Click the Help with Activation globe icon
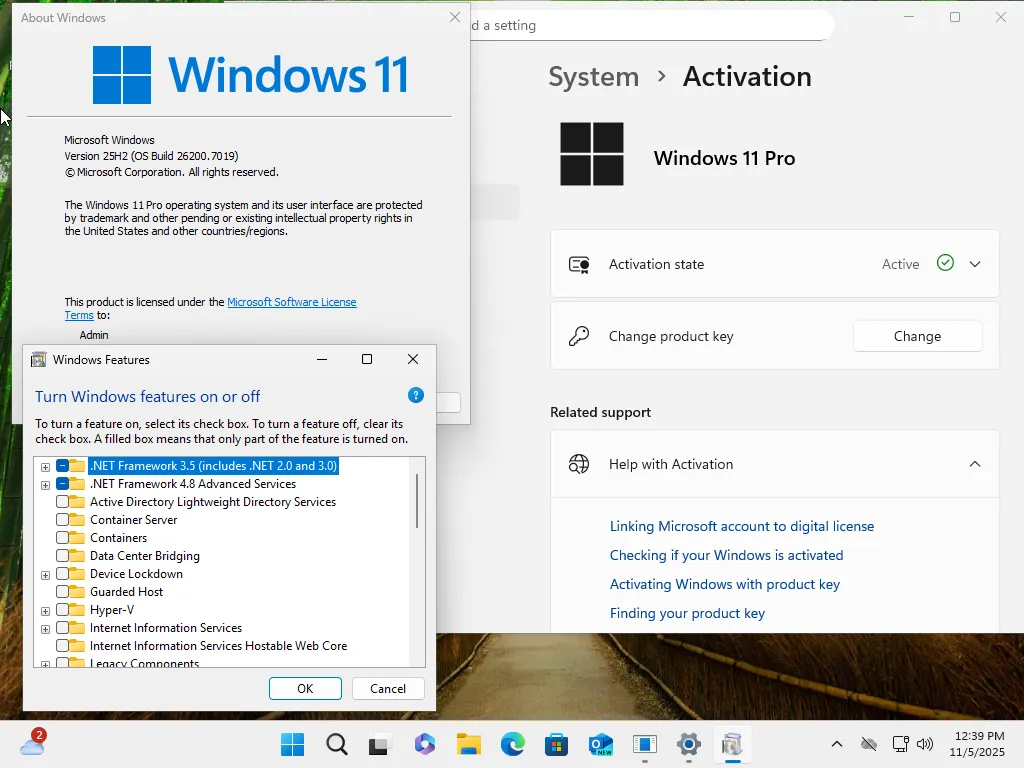The height and width of the screenshot is (768, 1024). (578, 464)
